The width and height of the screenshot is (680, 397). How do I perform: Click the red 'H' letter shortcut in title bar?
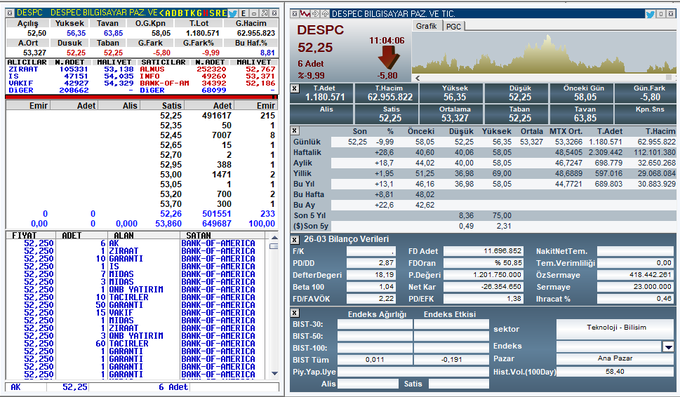click(x=205, y=13)
